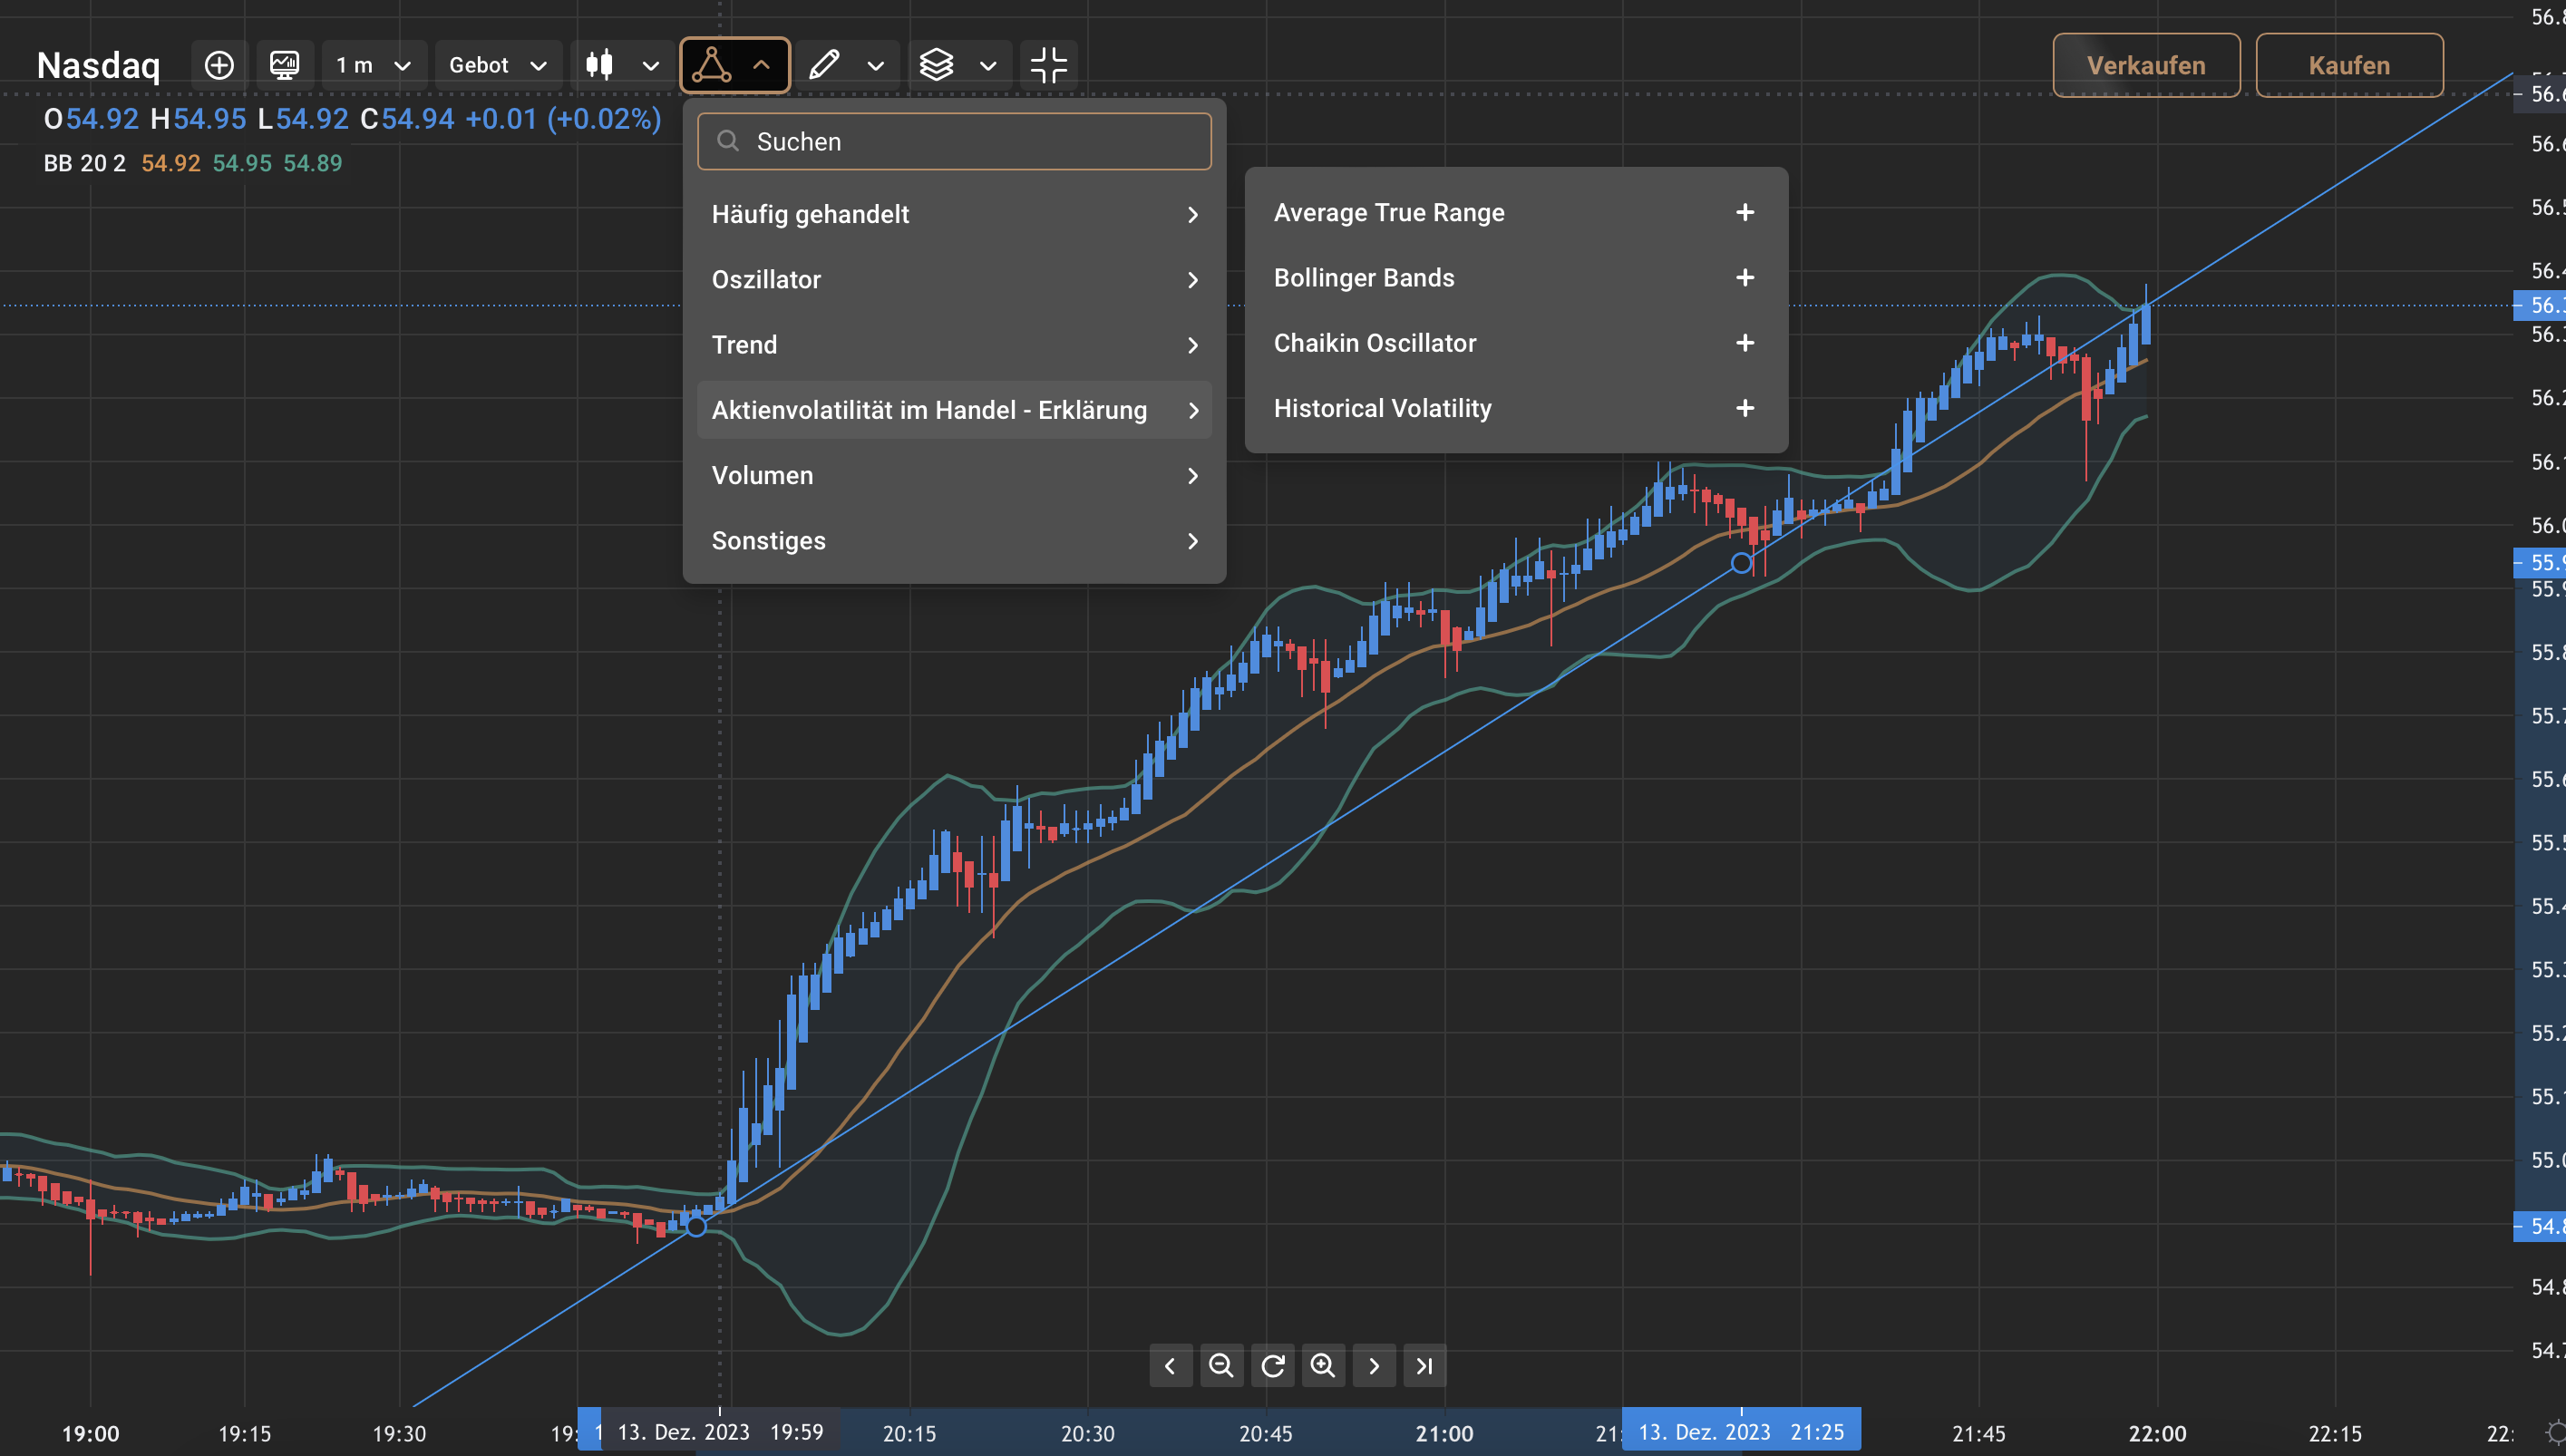The image size is (2566, 1456).
Task: Select Bollinger Bands indicator
Action: pyautogui.click(x=1364, y=277)
